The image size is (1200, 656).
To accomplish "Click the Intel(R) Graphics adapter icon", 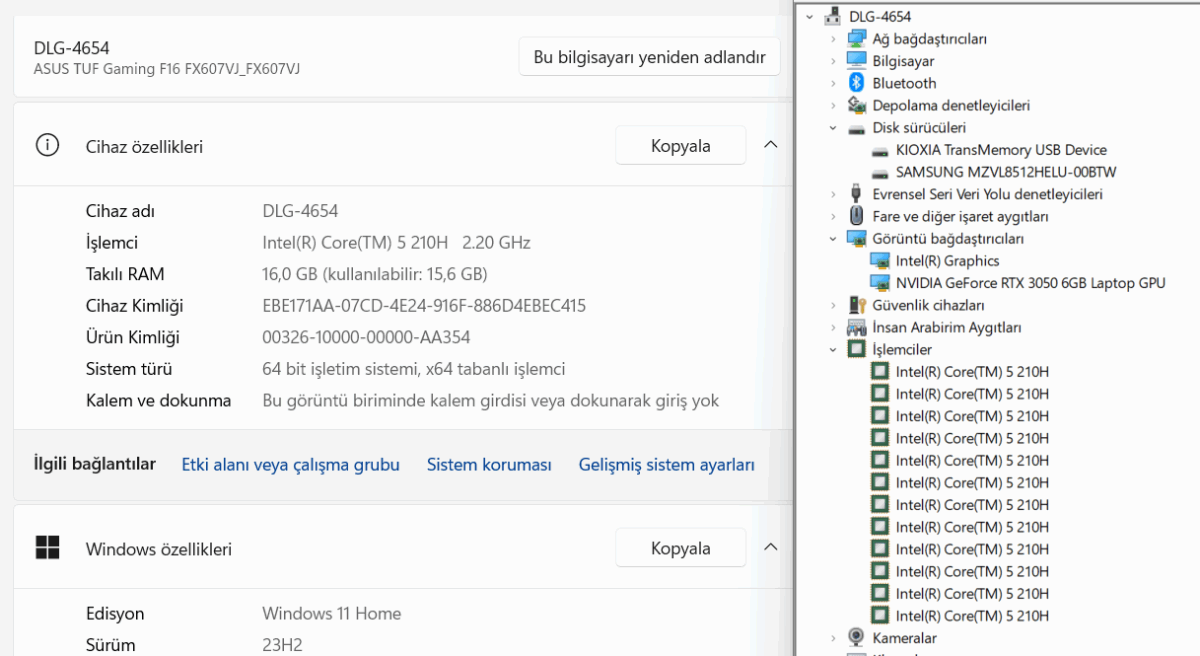I will click(880, 261).
